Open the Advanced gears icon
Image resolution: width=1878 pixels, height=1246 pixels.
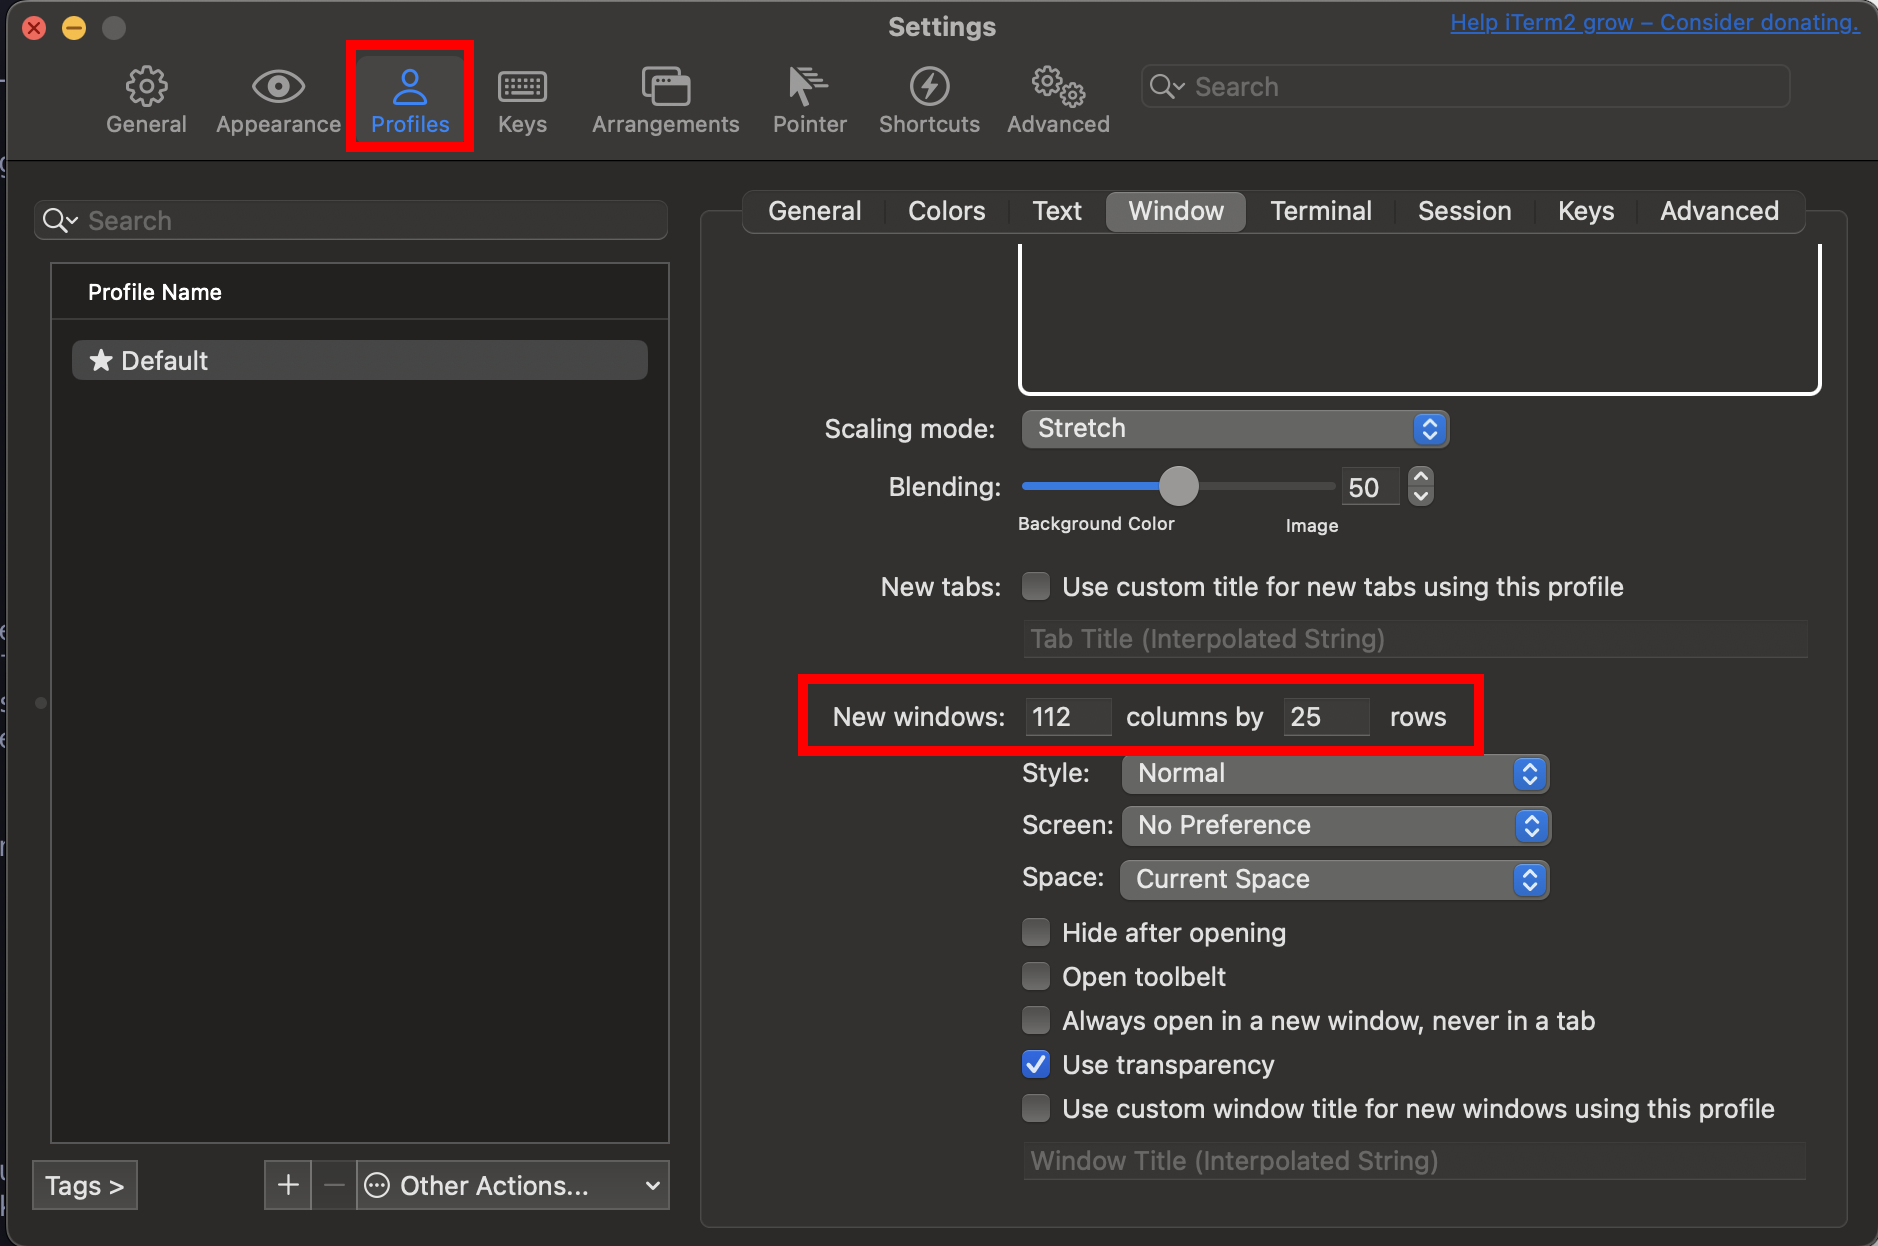click(x=1058, y=87)
